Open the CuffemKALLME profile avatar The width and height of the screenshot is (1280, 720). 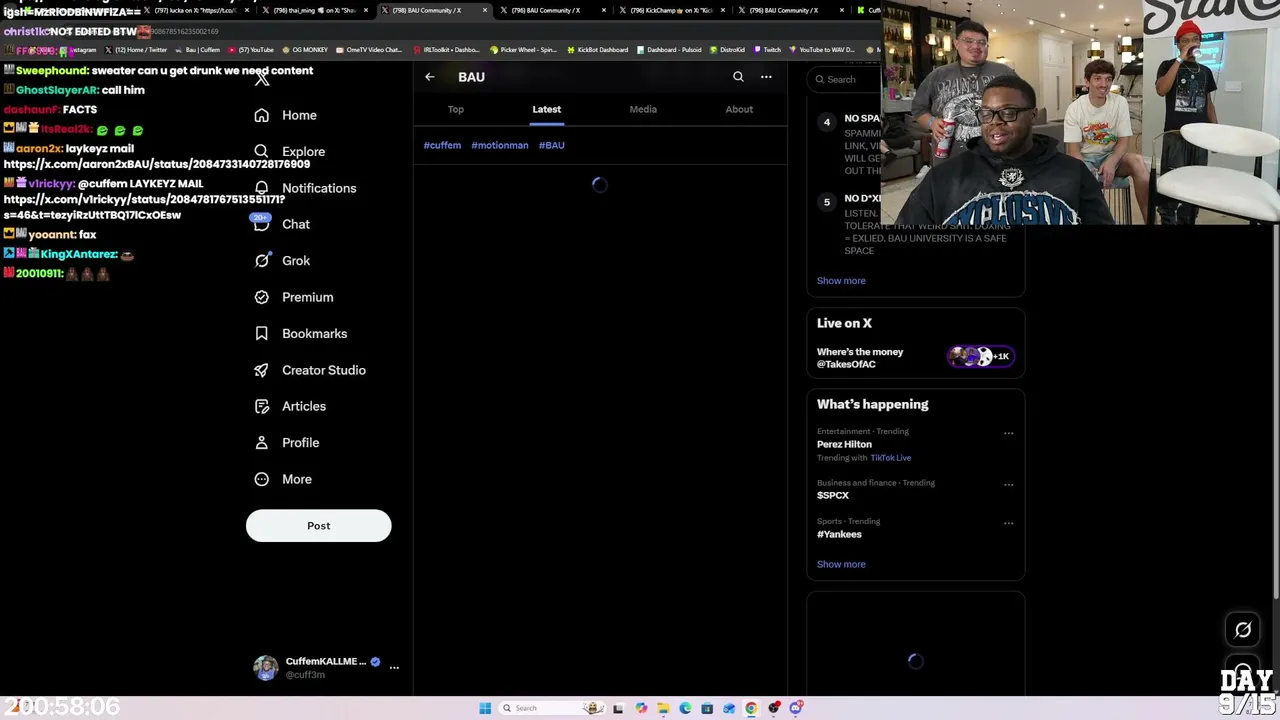[265, 668]
